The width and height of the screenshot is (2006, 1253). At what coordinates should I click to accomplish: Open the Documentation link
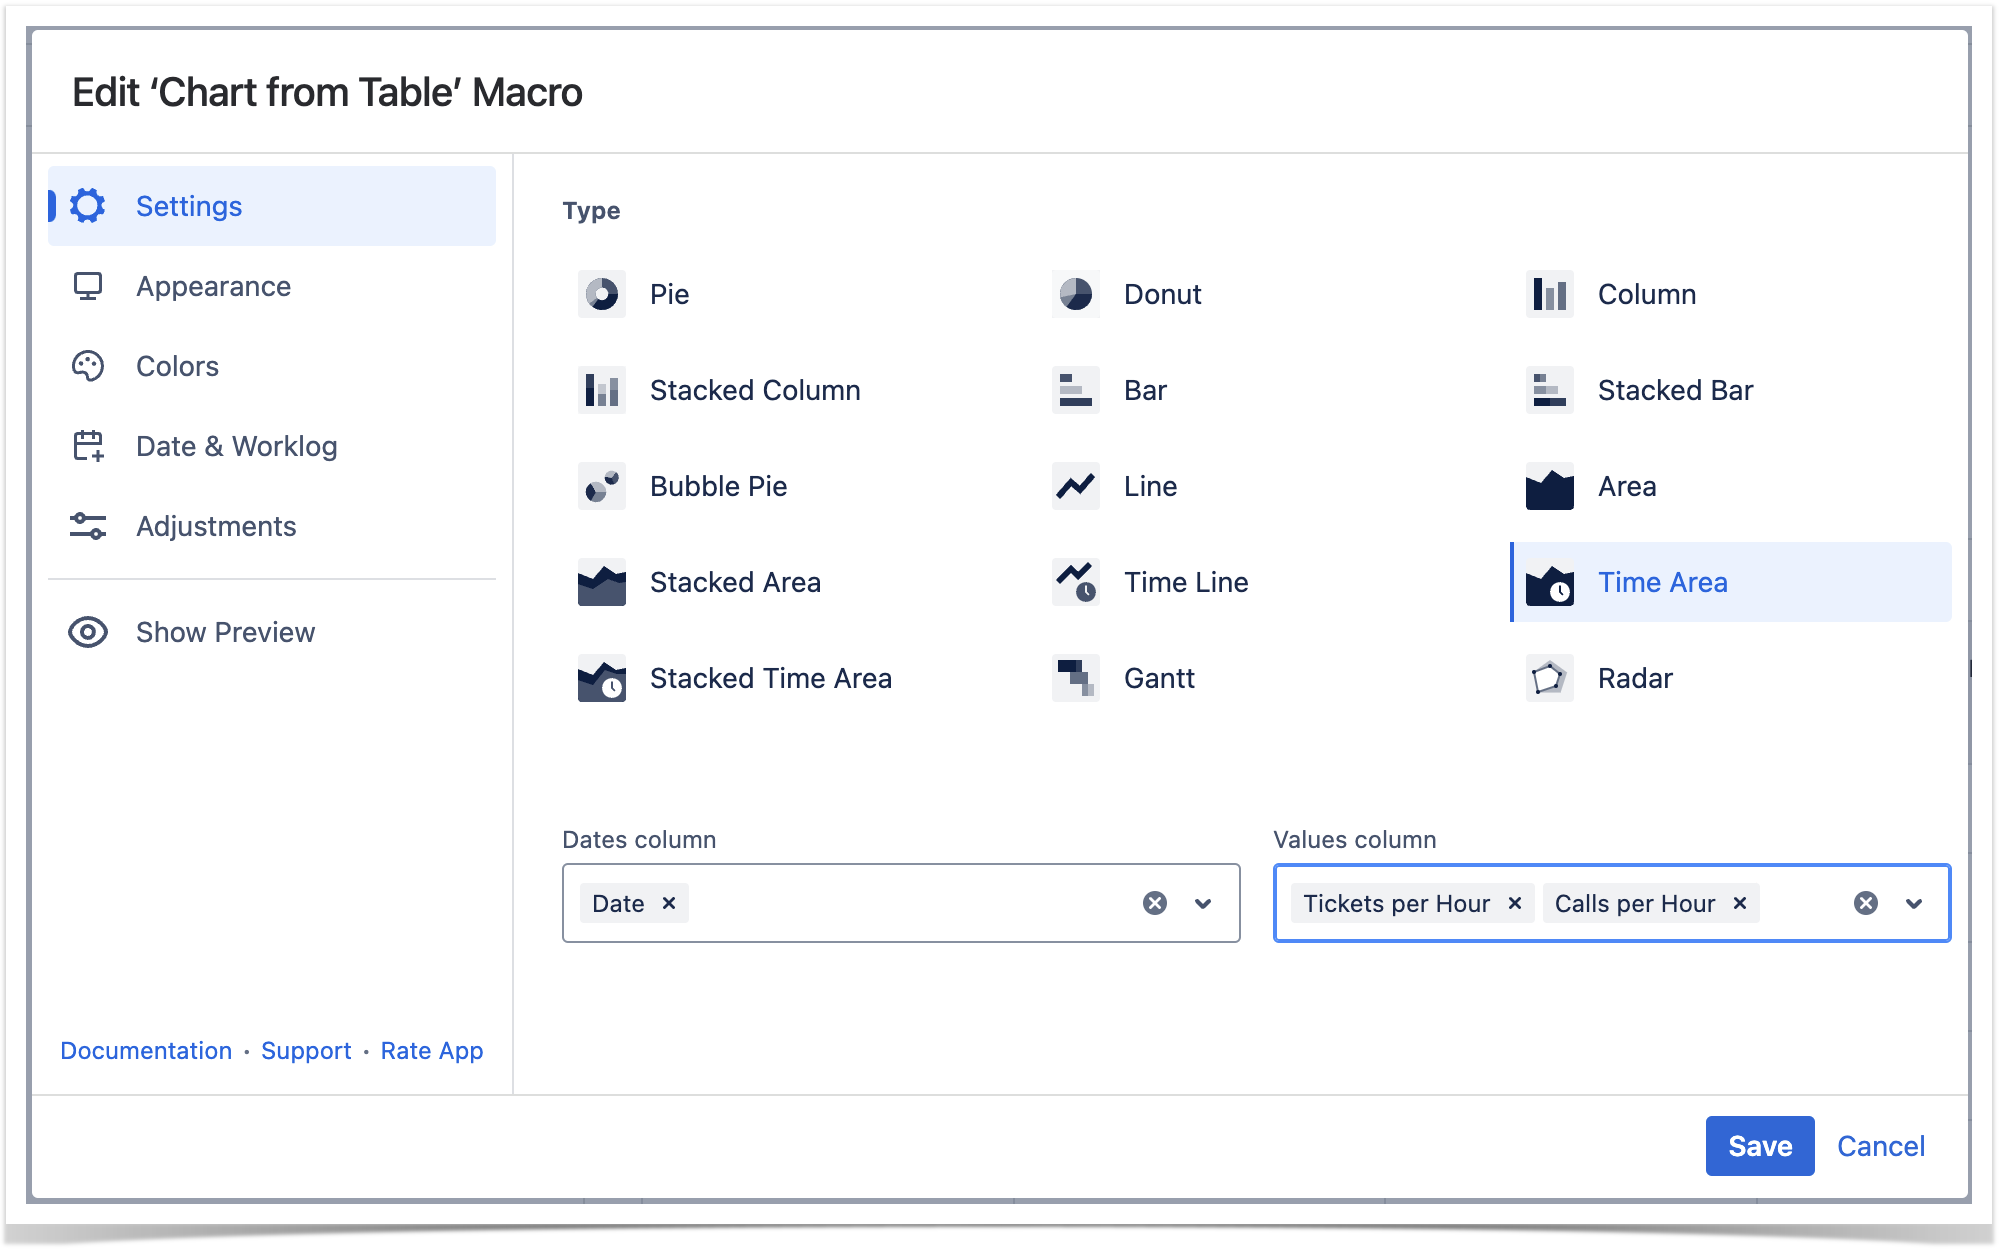(x=146, y=1051)
